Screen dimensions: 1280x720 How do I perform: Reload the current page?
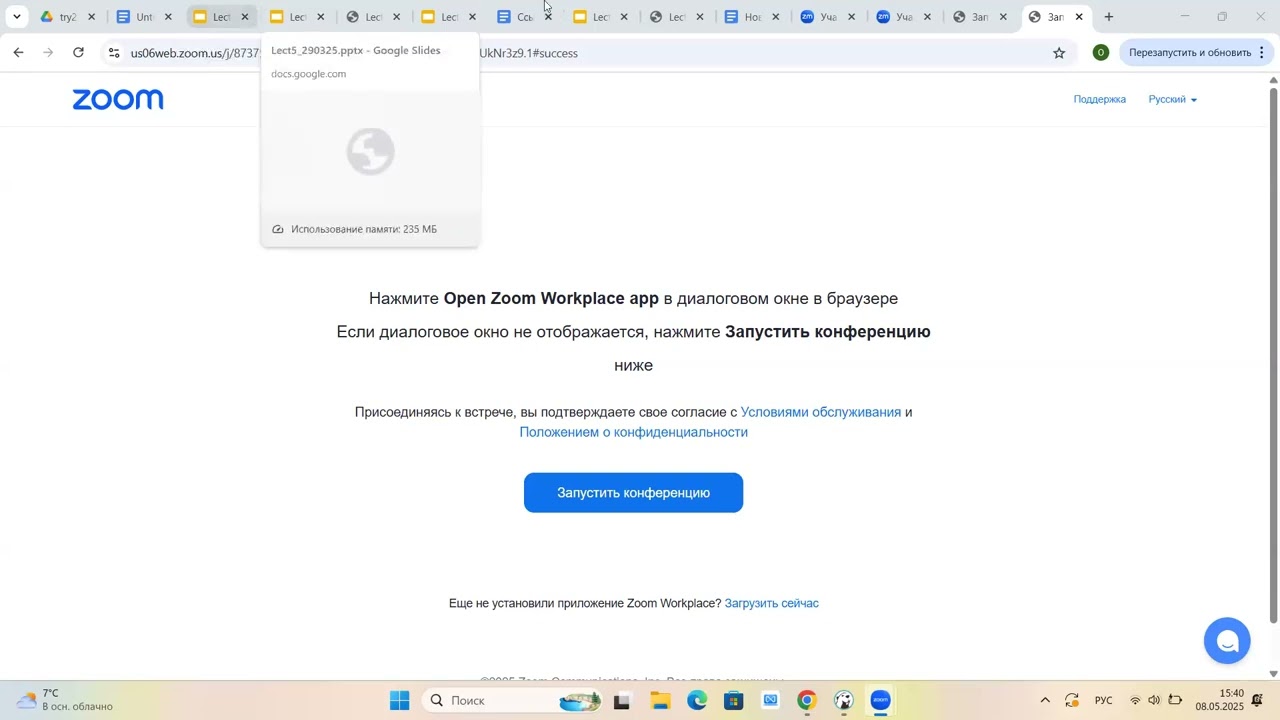click(x=79, y=53)
